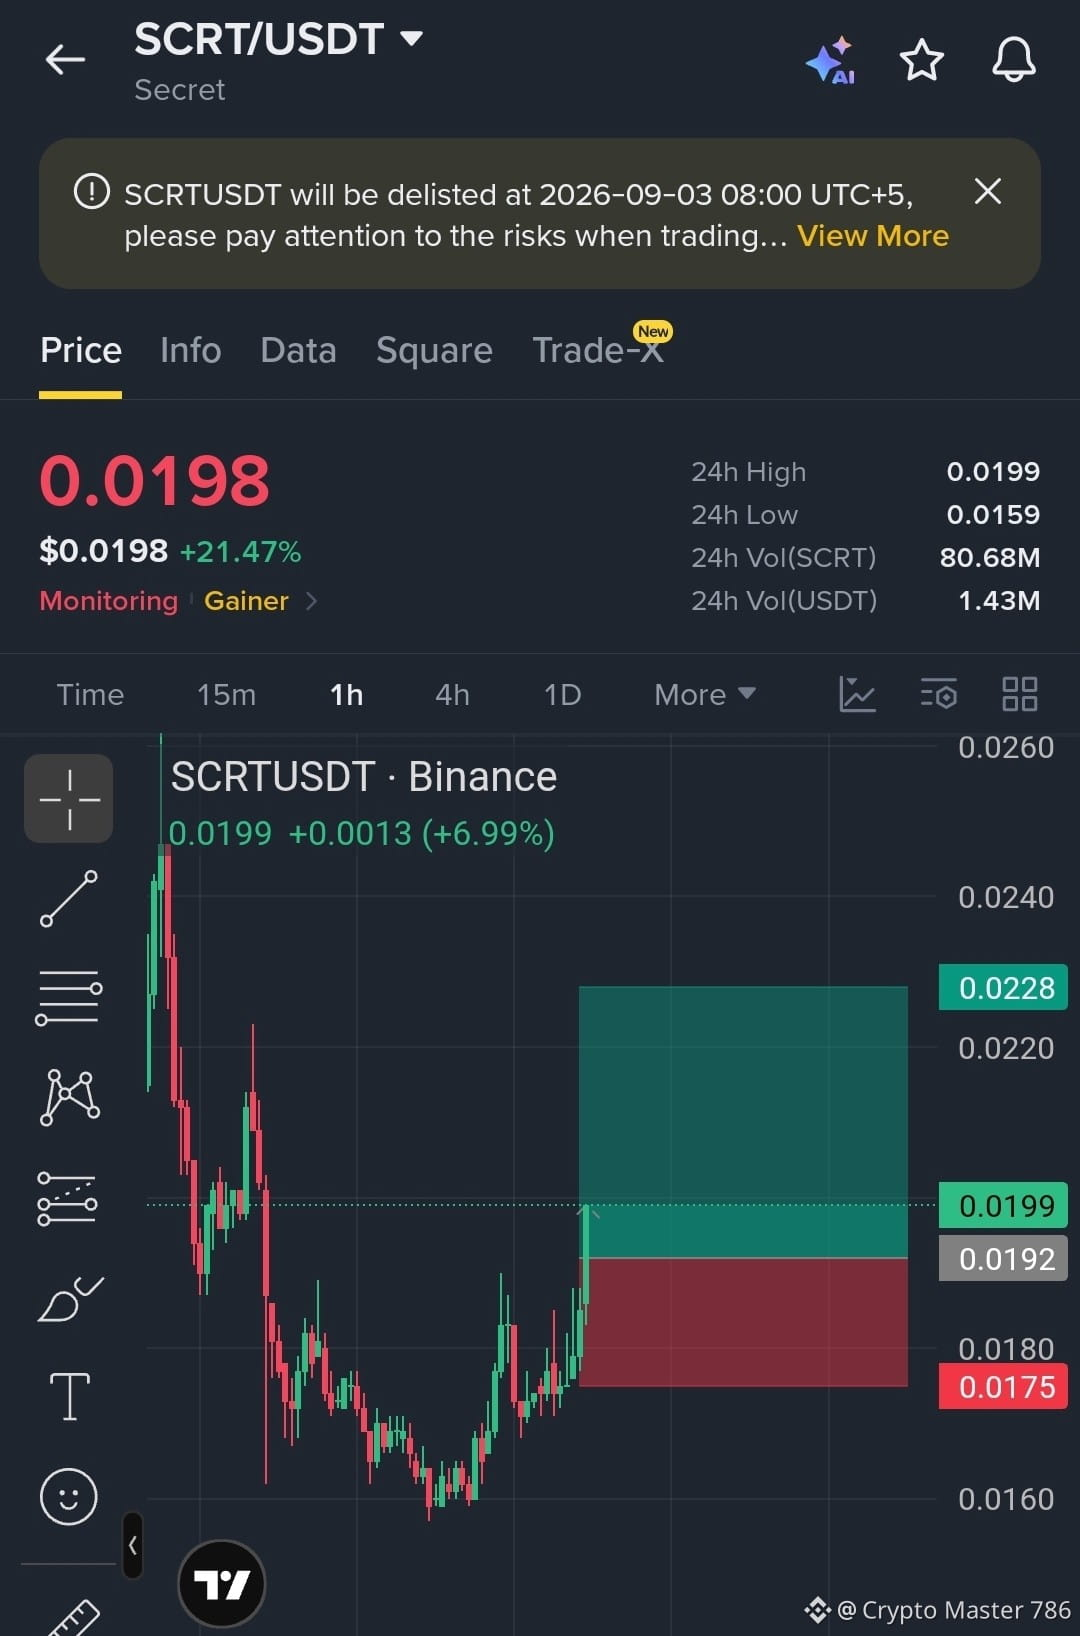Click the 24h Vol(SCRT) value 80.68M

(990, 557)
